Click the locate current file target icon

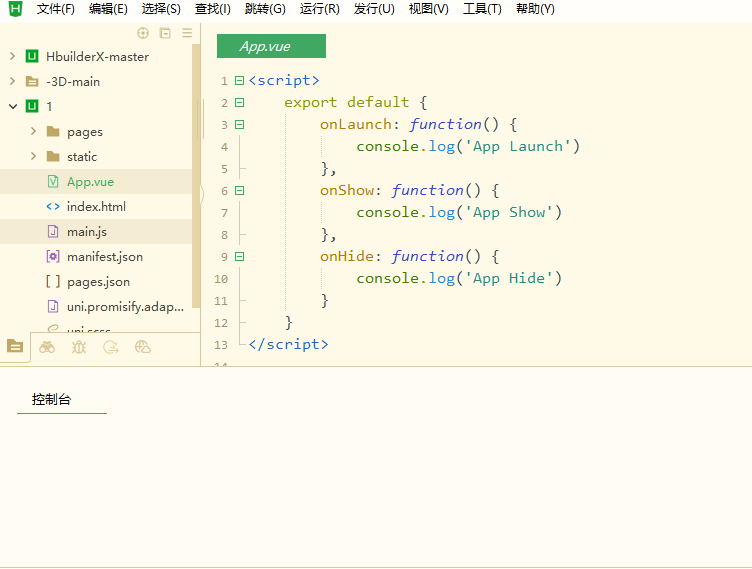pos(143,33)
